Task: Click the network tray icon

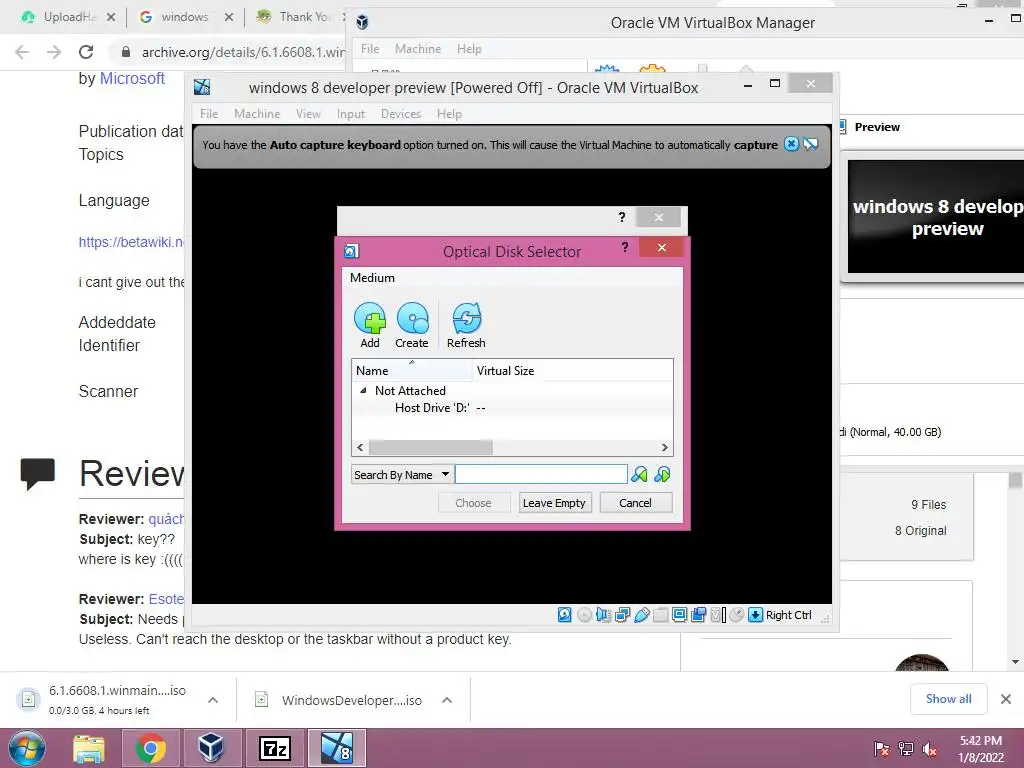Action: 906,749
